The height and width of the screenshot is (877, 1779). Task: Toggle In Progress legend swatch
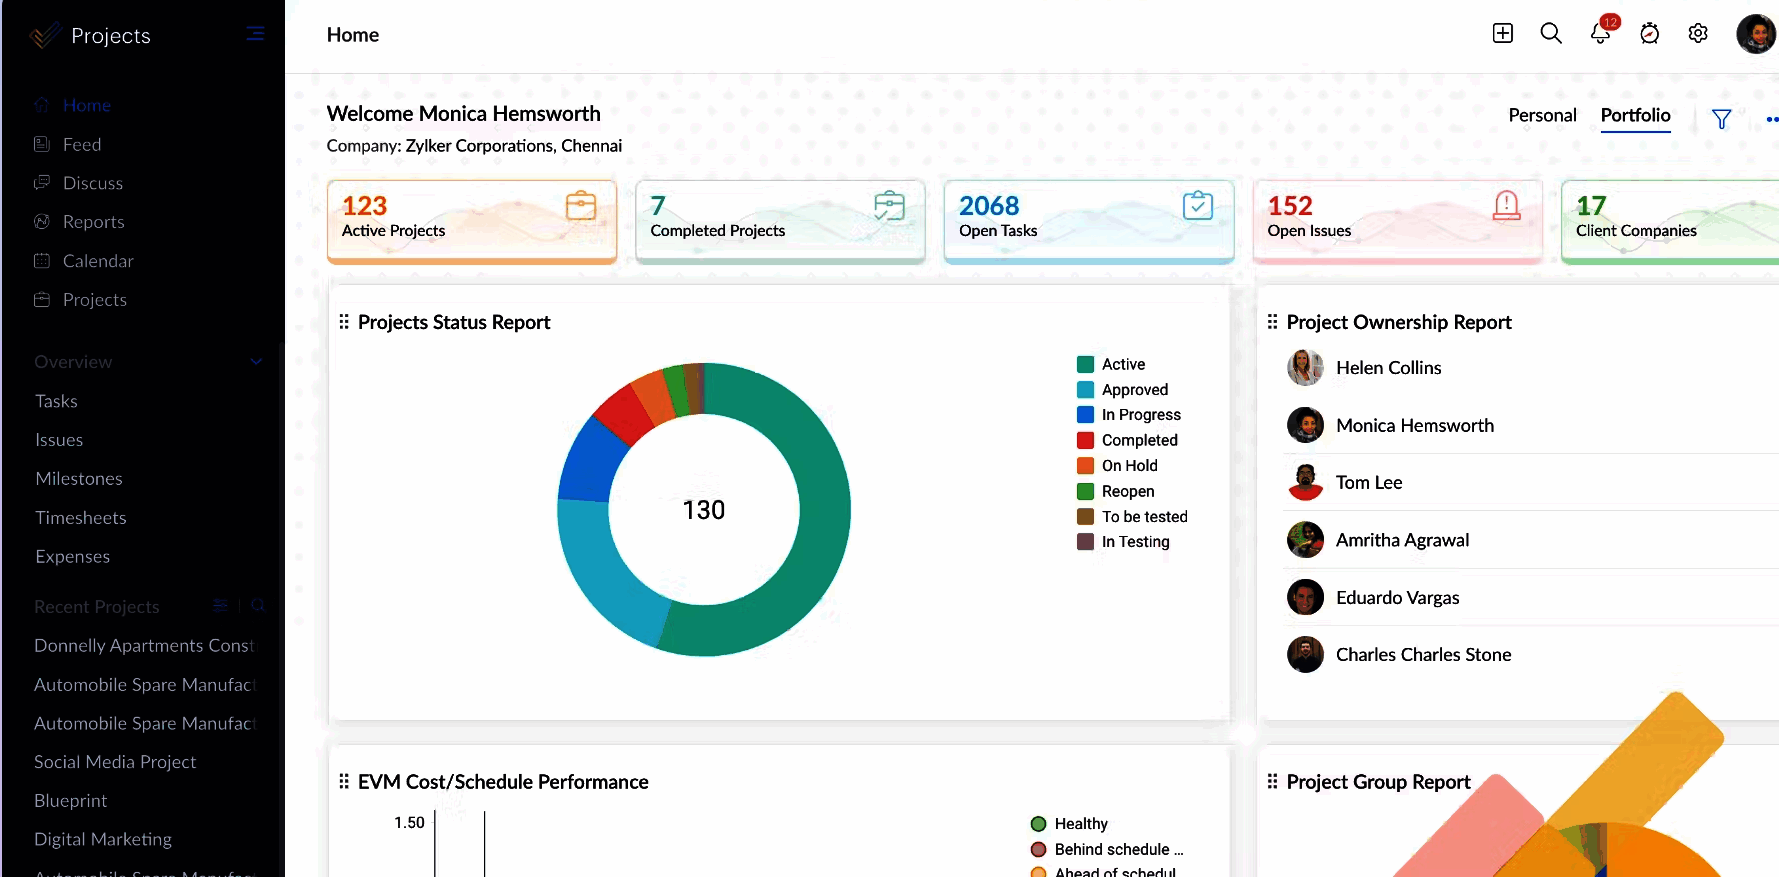(x=1085, y=415)
